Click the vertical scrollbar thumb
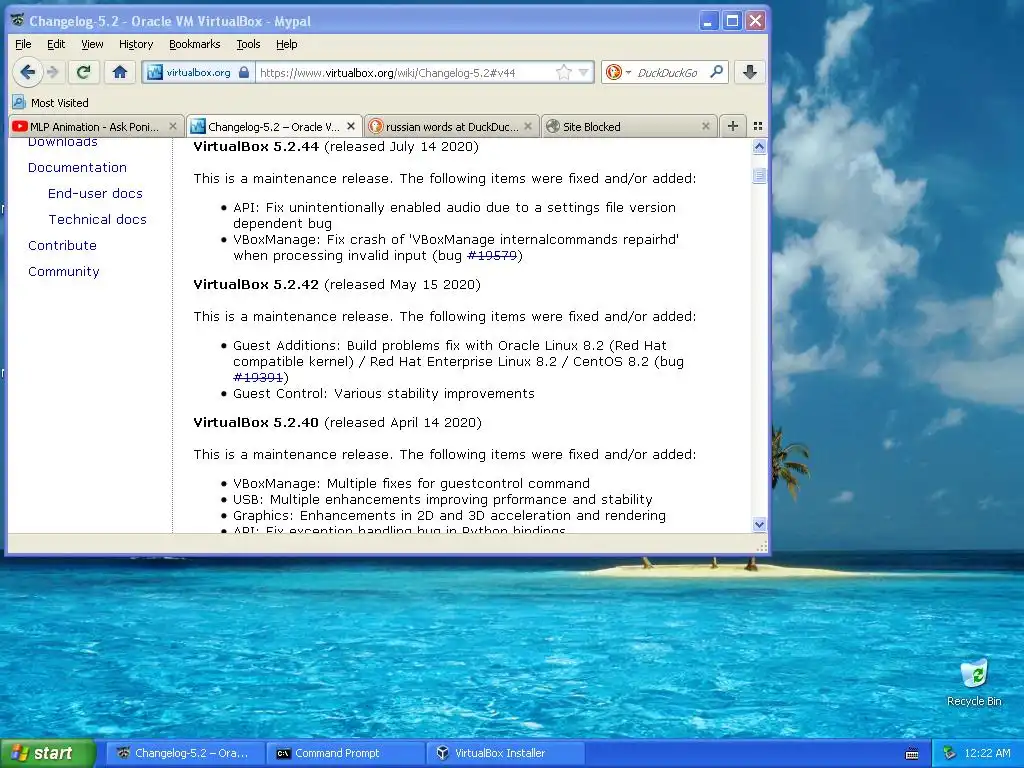 point(759,175)
